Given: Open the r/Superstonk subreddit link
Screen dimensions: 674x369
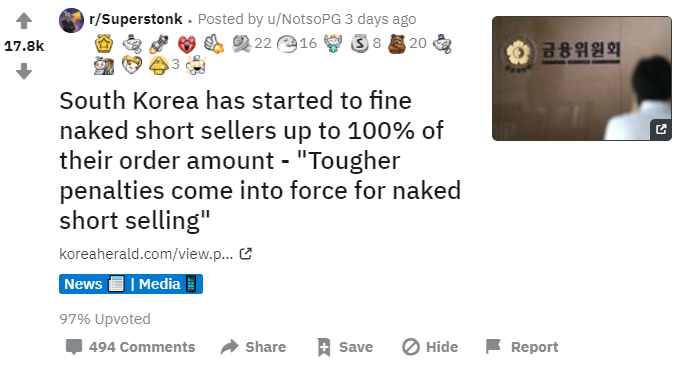Looking at the screenshot, I should tap(136, 19).
